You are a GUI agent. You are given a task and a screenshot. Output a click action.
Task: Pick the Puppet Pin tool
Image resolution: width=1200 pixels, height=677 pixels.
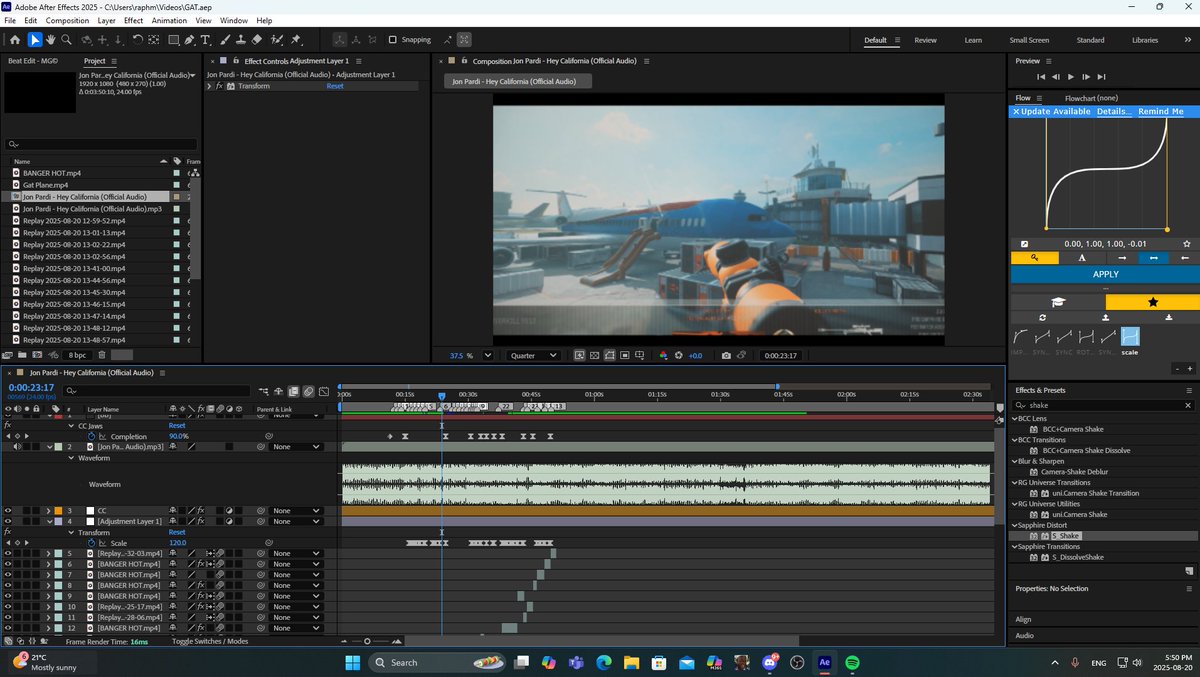296,40
